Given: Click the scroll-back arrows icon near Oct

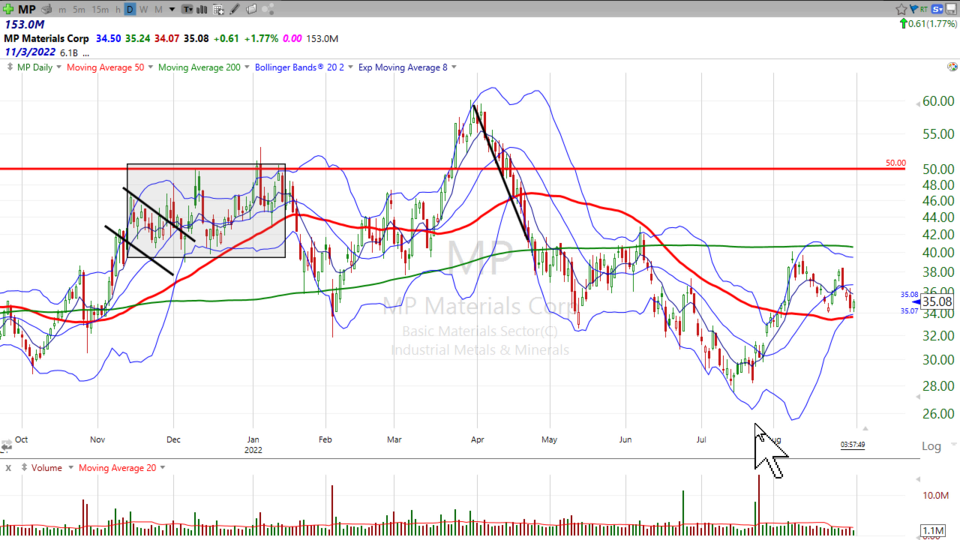Looking at the screenshot, I should (x=6, y=446).
